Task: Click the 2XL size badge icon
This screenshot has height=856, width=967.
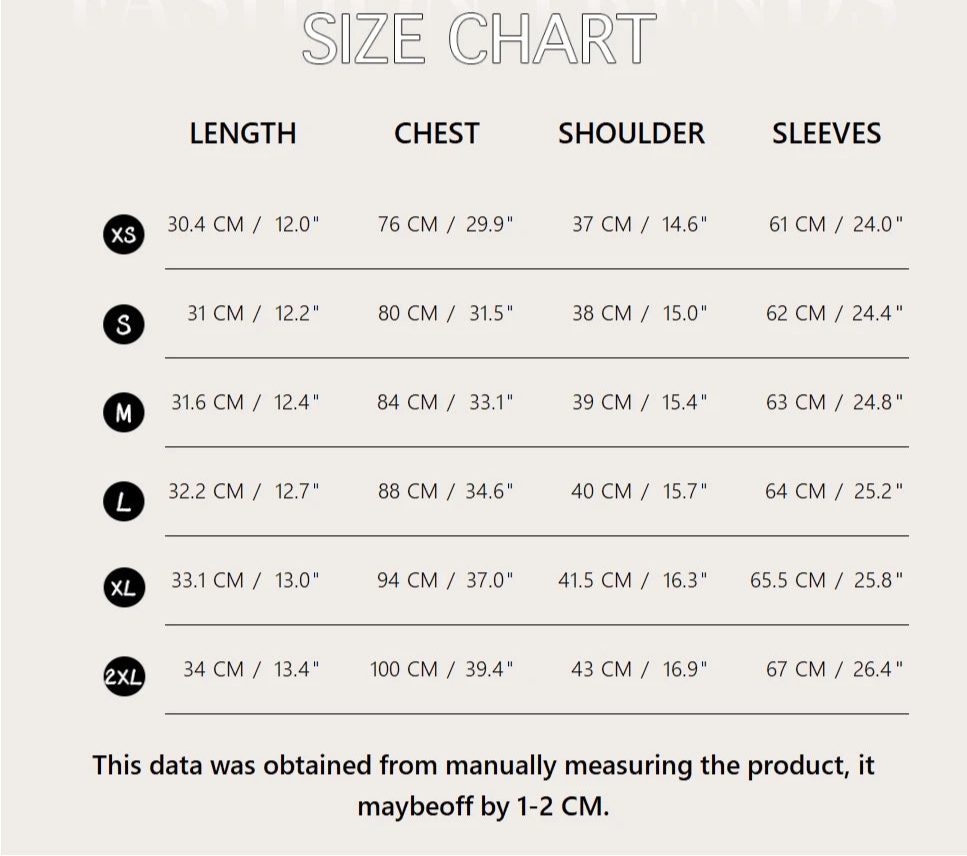Action: 124,677
